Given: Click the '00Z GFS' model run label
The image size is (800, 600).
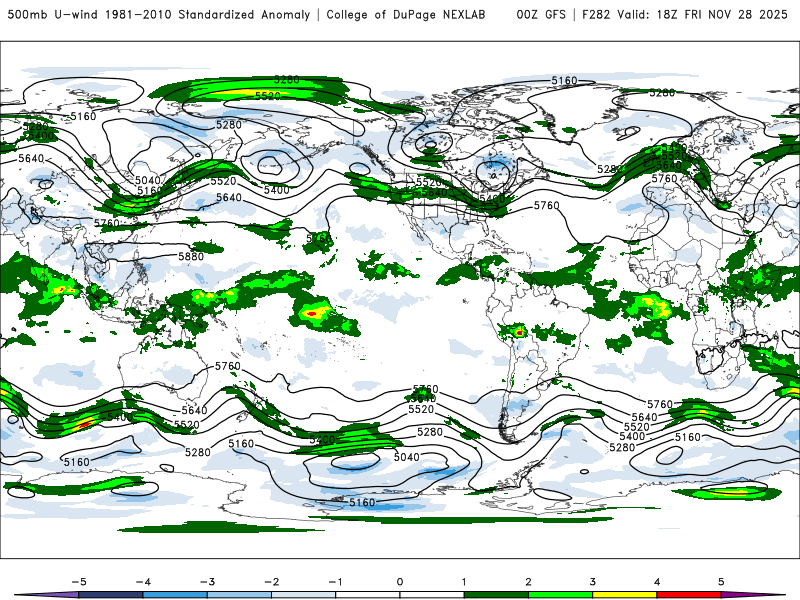Looking at the screenshot, I should (x=541, y=14).
